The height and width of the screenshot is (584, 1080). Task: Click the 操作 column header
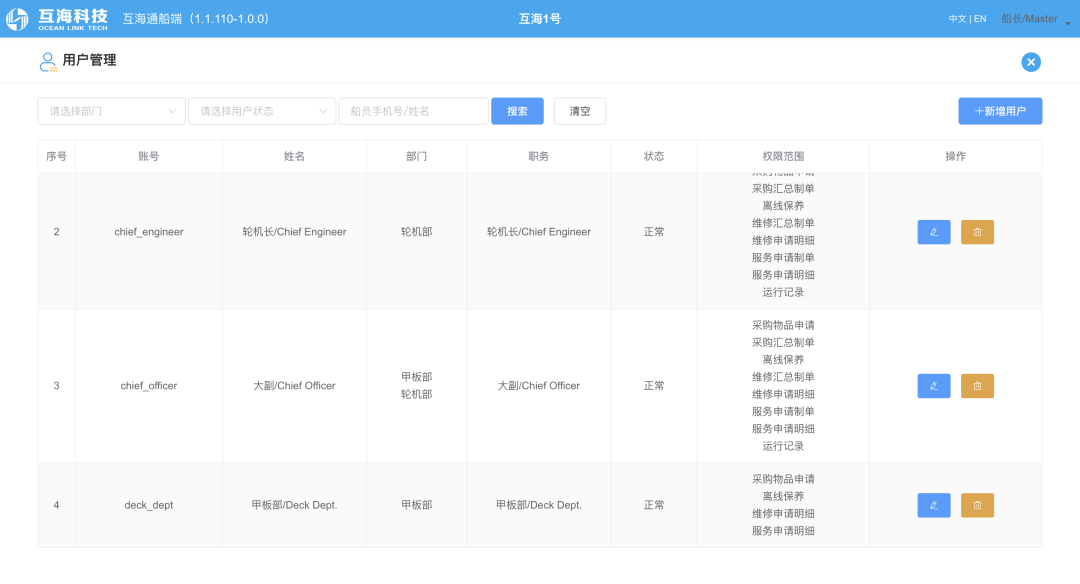tap(955, 156)
